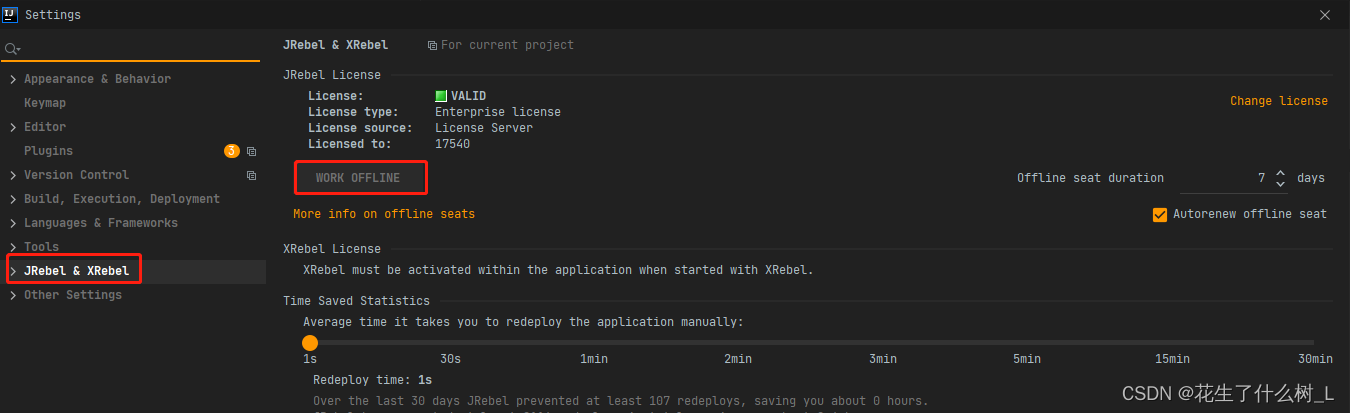The width and height of the screenshot is (1350, 413).
Task: Click the green VALID license status icon
Action: click(x=441, y=96)
